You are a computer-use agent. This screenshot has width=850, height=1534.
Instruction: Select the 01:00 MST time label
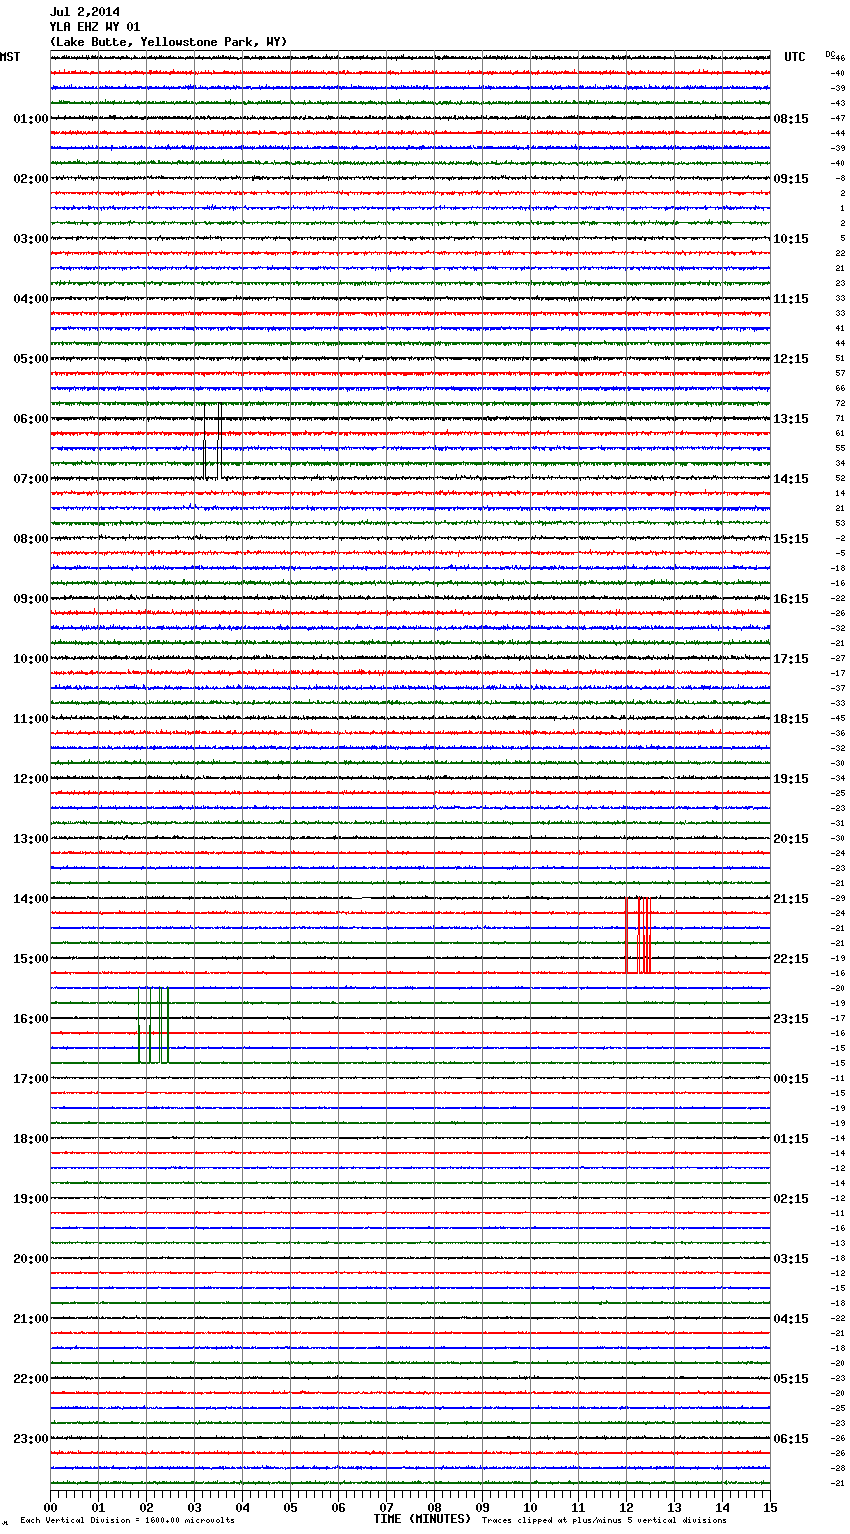pyautogui.click(x=31, y=119)
